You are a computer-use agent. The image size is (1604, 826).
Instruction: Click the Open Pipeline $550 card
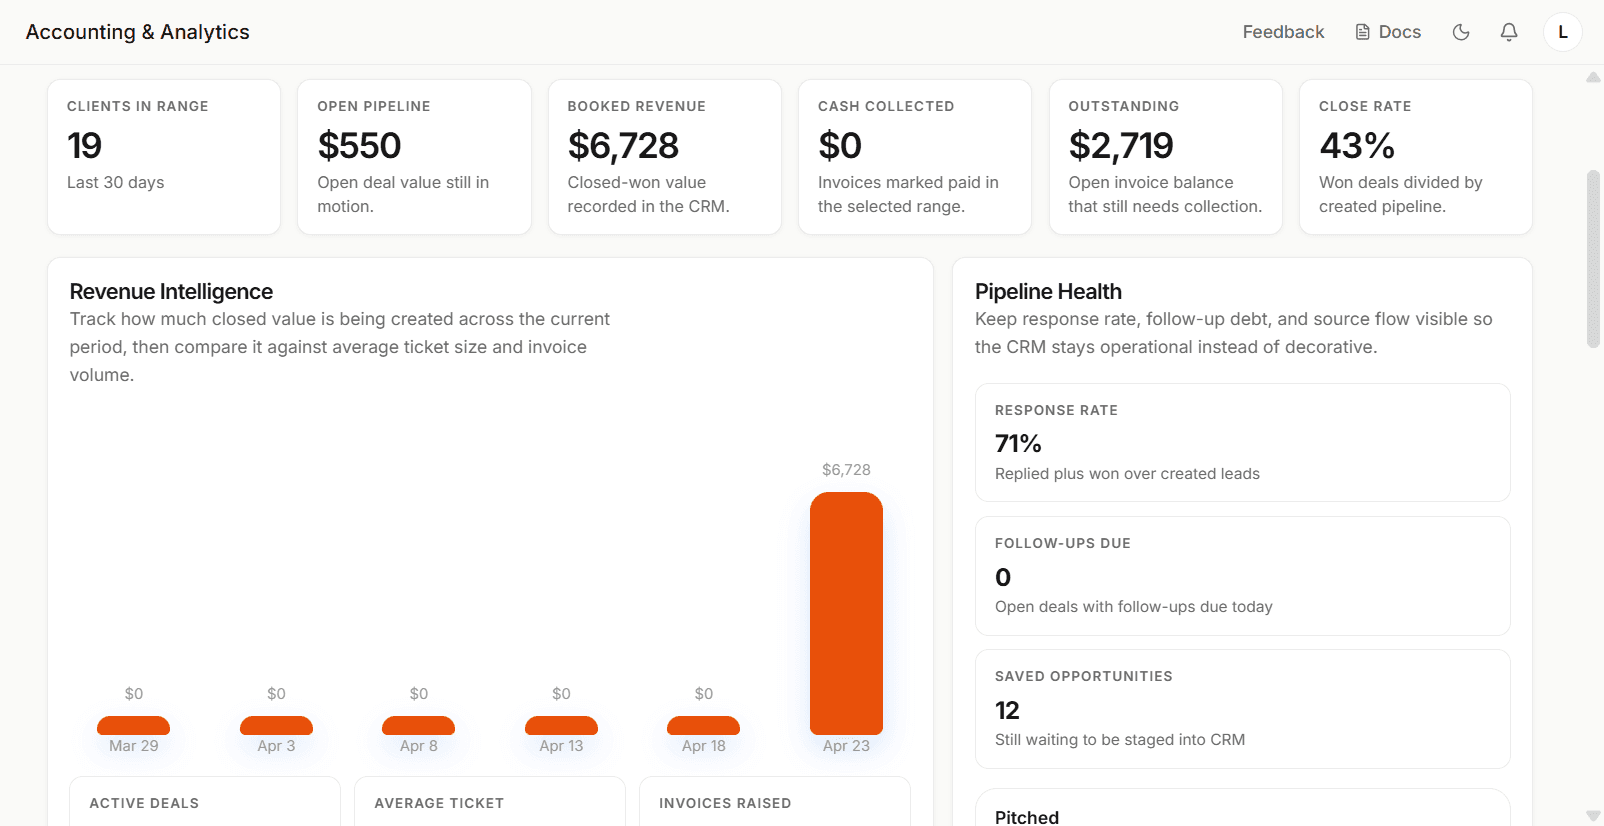tap(414, 157)
